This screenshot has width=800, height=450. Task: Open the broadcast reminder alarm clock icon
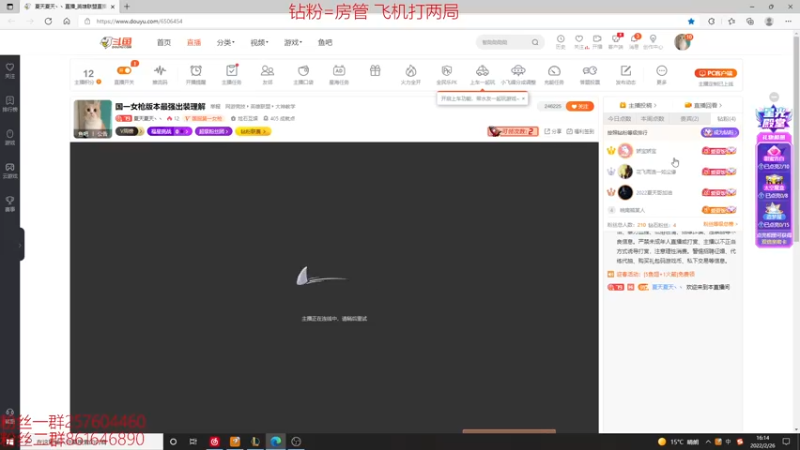(x=196, y=70)
